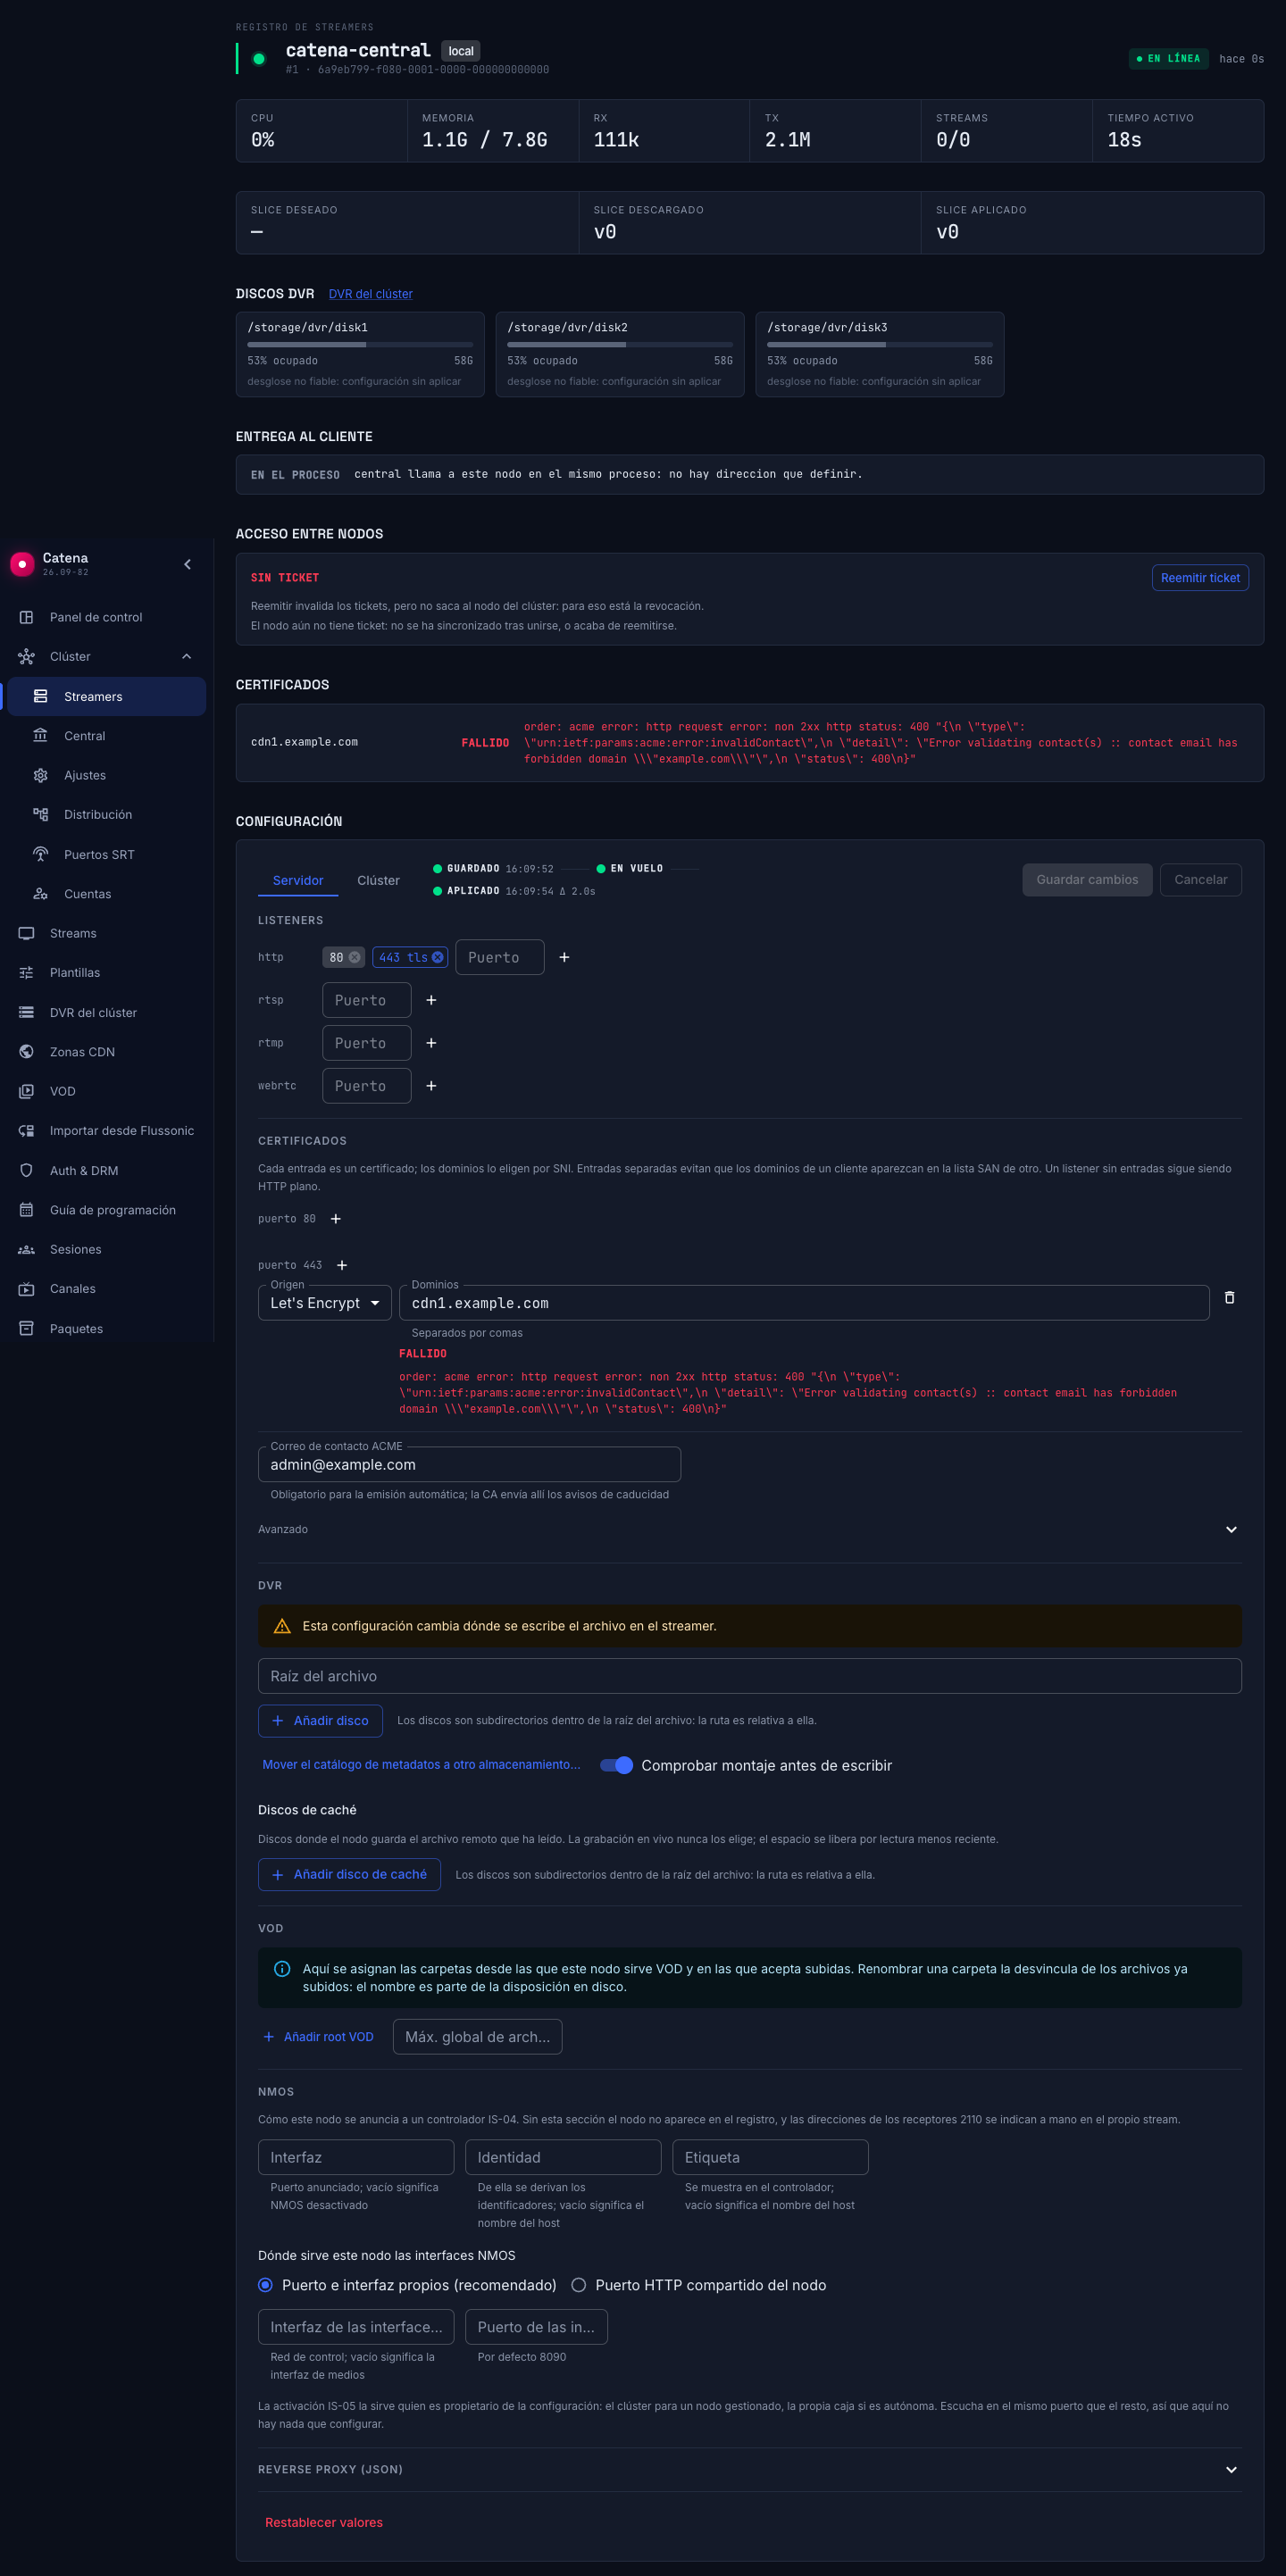1286x2576 pixels.
Task: Remove the 443 tls port chip
Action: (x=437, y=957)
